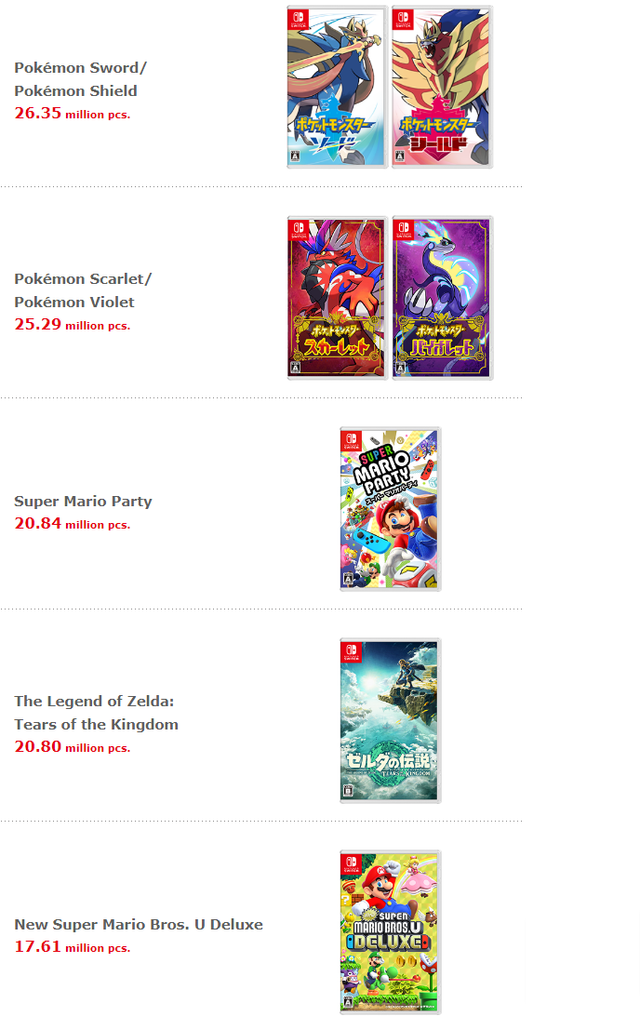Select the Tears of the Kingdom cover
Screen dimensions: 640x1019
point(390,720)
